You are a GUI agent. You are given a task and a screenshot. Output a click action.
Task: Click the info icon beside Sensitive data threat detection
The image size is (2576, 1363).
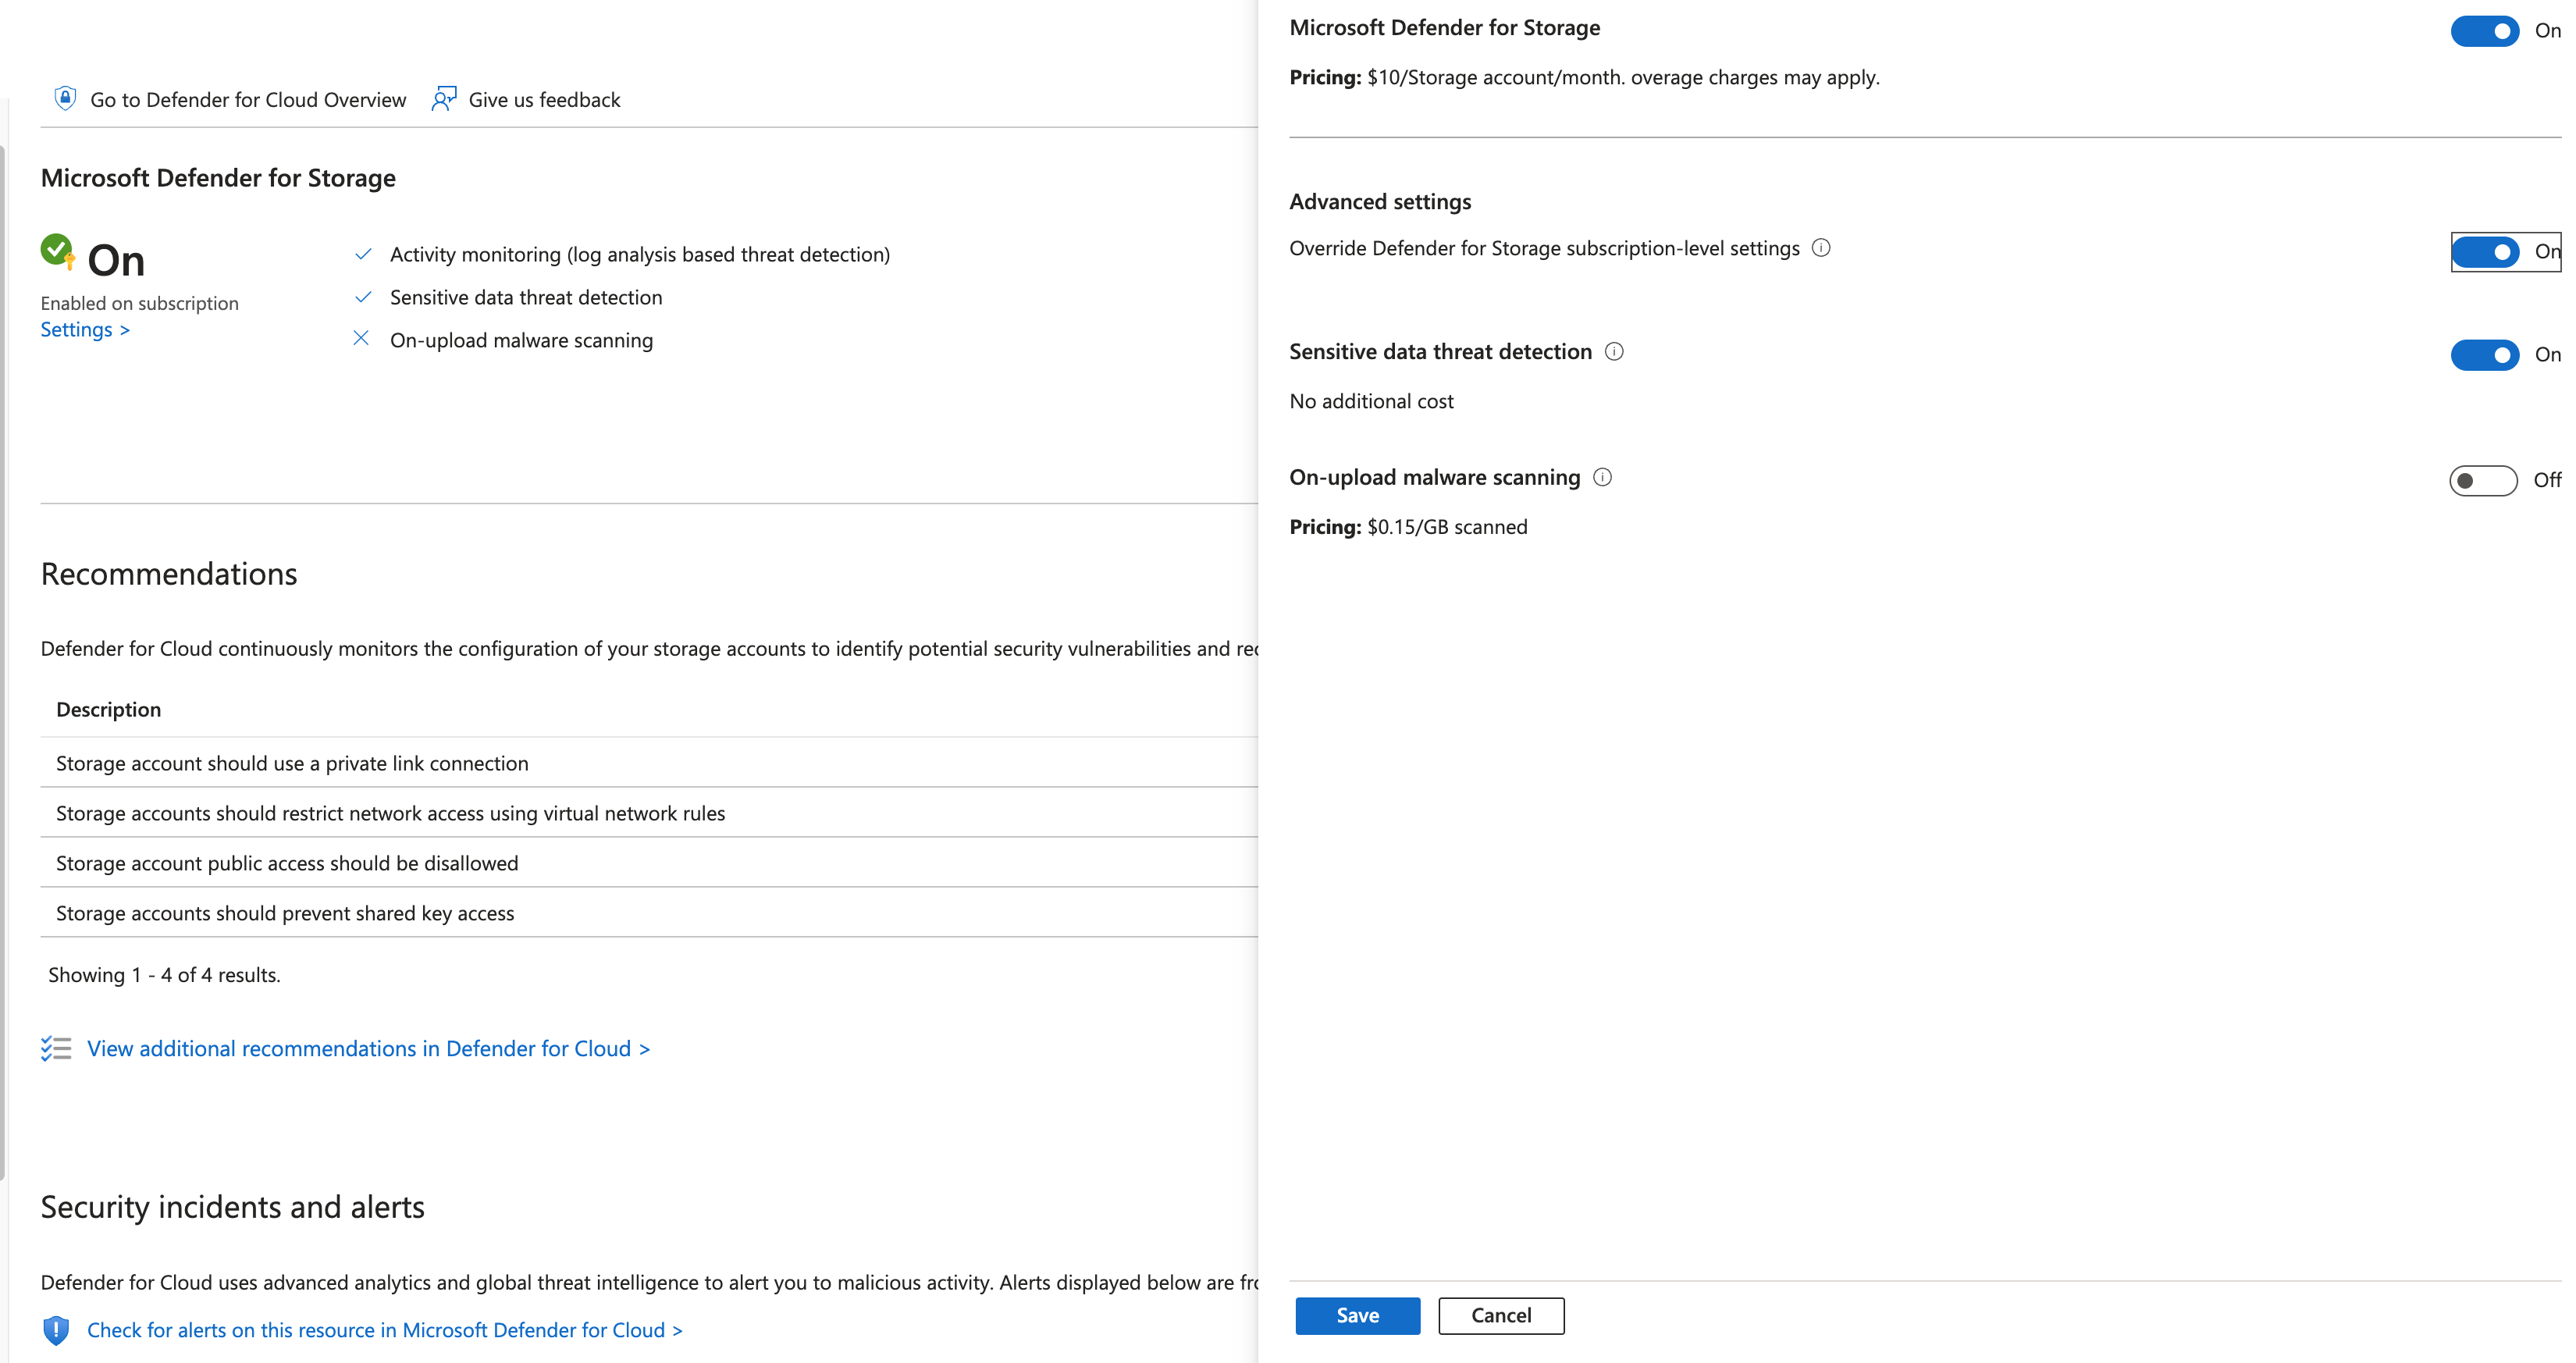(x=1614, y=352)
